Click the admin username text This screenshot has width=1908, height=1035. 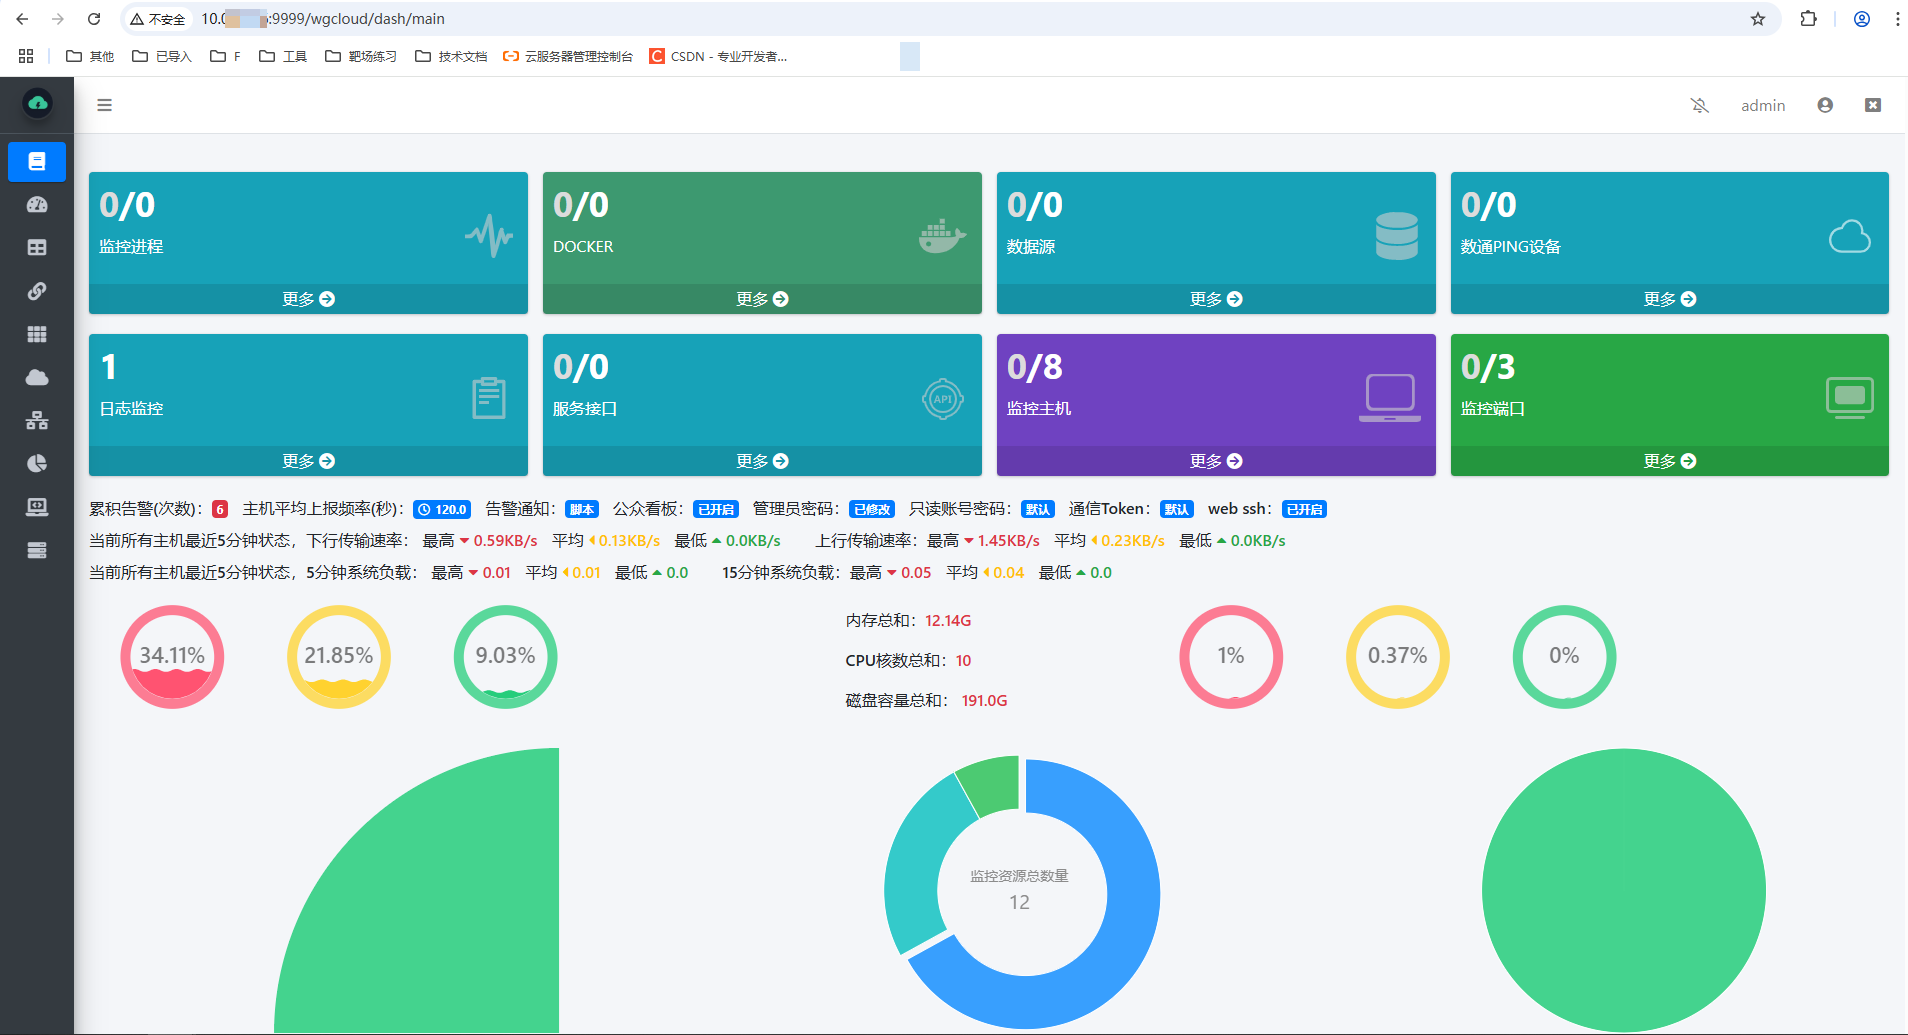pos(1763,105)
